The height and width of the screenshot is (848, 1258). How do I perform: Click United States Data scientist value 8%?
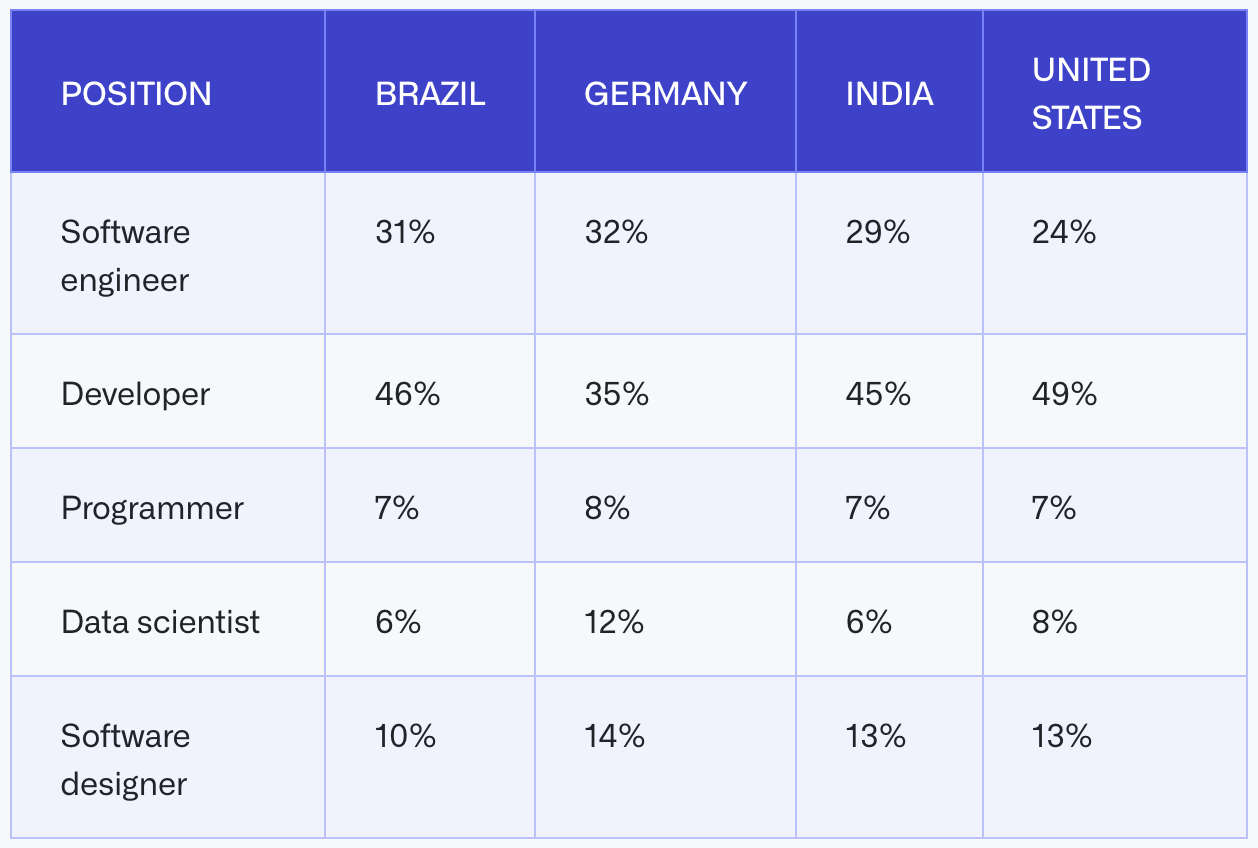pyautogui.click(x=1054, y=622)
